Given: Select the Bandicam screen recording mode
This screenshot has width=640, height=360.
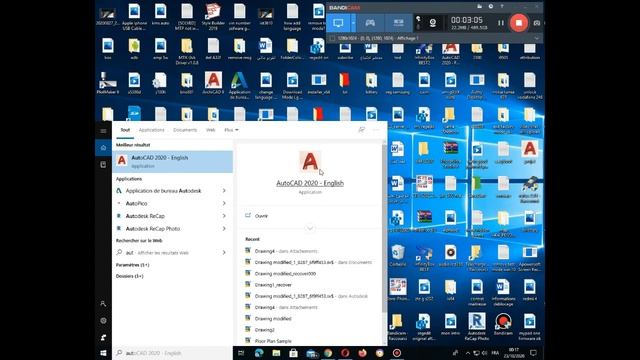Looking at the screenshot, I should (x=338, y=23).
